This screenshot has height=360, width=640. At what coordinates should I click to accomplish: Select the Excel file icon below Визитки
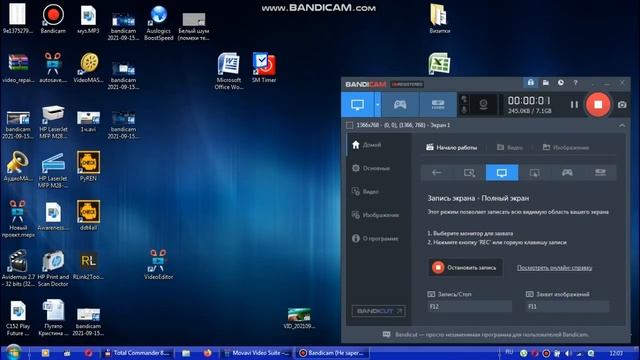[x=439, y=64]
